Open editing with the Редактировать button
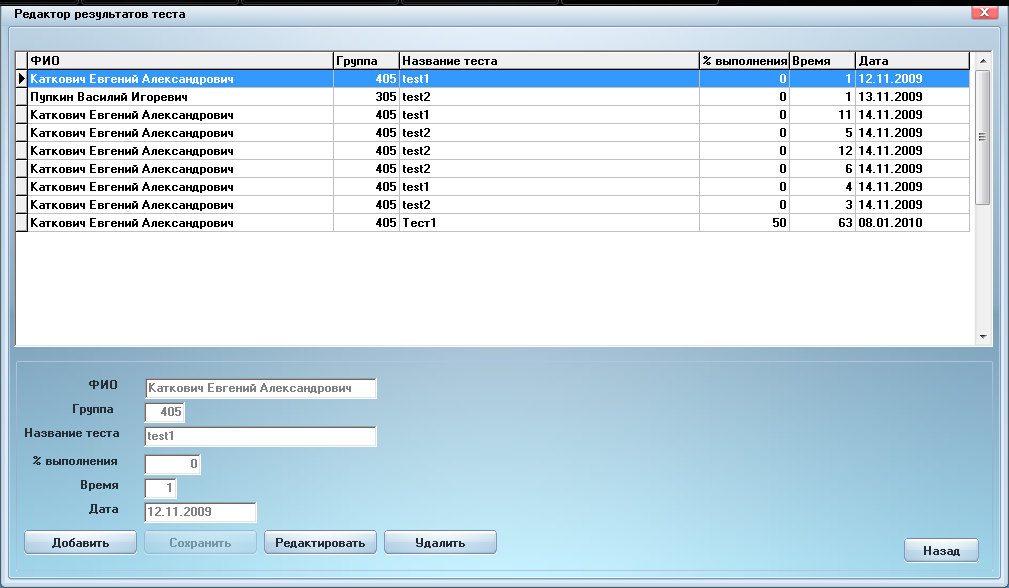 (x=320, y=542)
